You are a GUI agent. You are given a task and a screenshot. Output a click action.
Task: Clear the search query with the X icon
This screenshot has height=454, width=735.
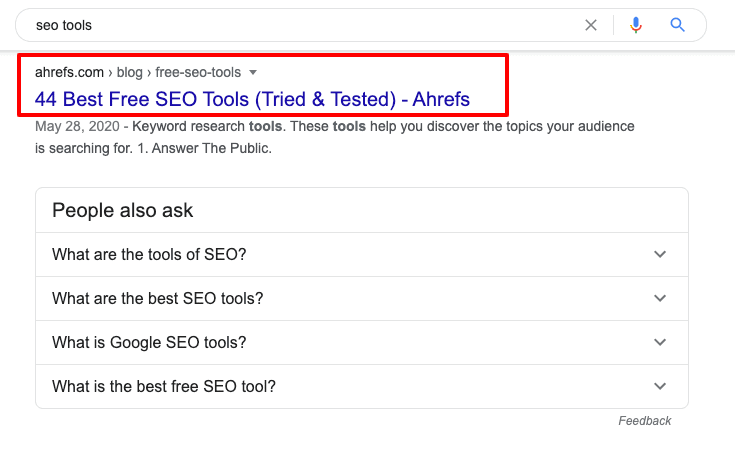(x=591, y=25)
